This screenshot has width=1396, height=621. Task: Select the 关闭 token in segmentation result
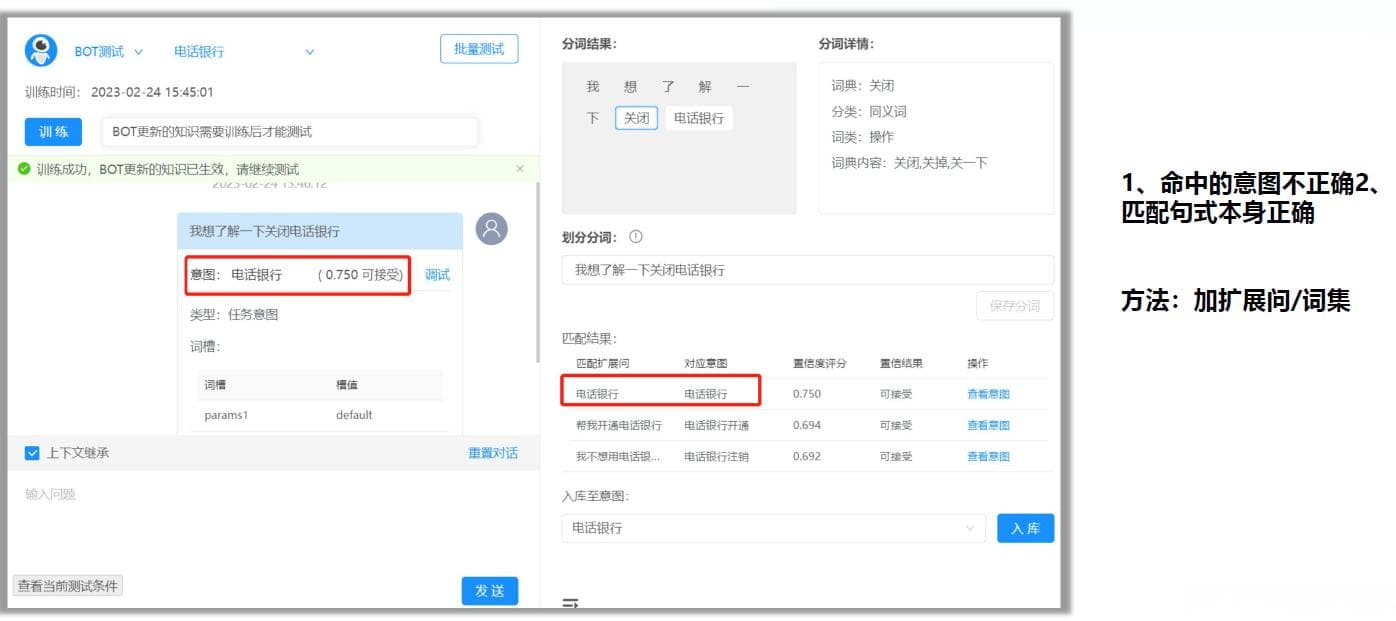(x=636, y=118)
